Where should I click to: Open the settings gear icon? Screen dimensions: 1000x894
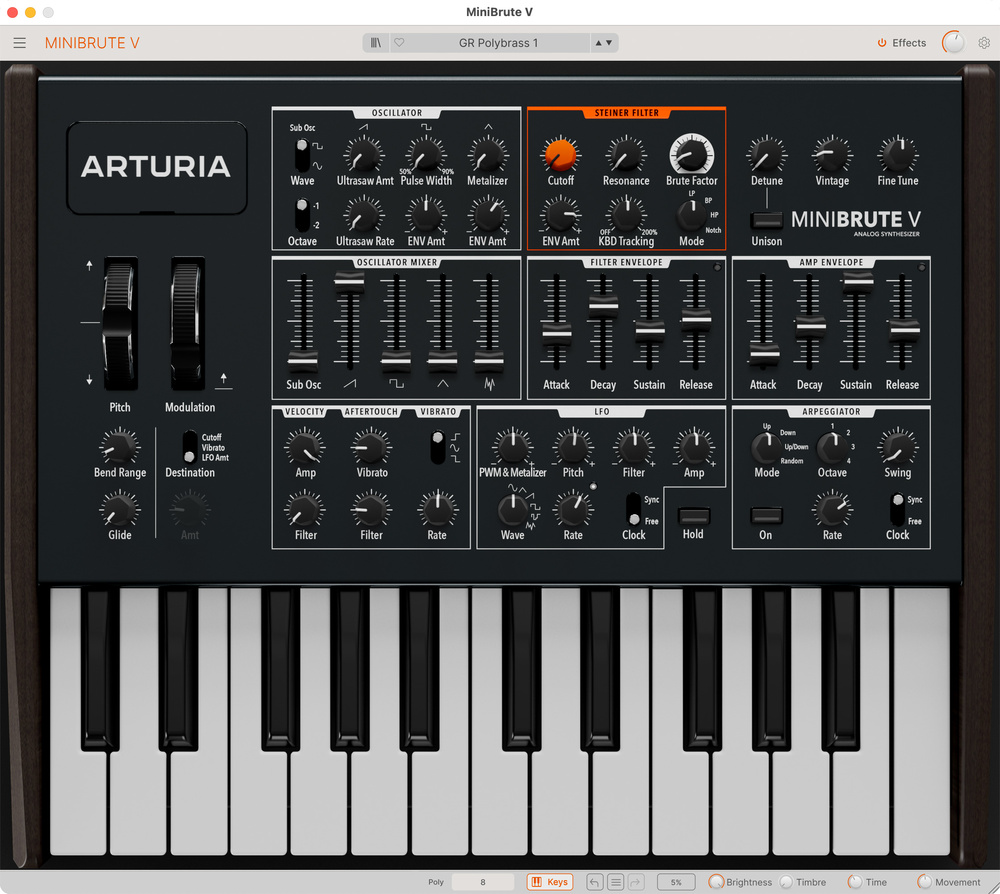pos(984,43)
